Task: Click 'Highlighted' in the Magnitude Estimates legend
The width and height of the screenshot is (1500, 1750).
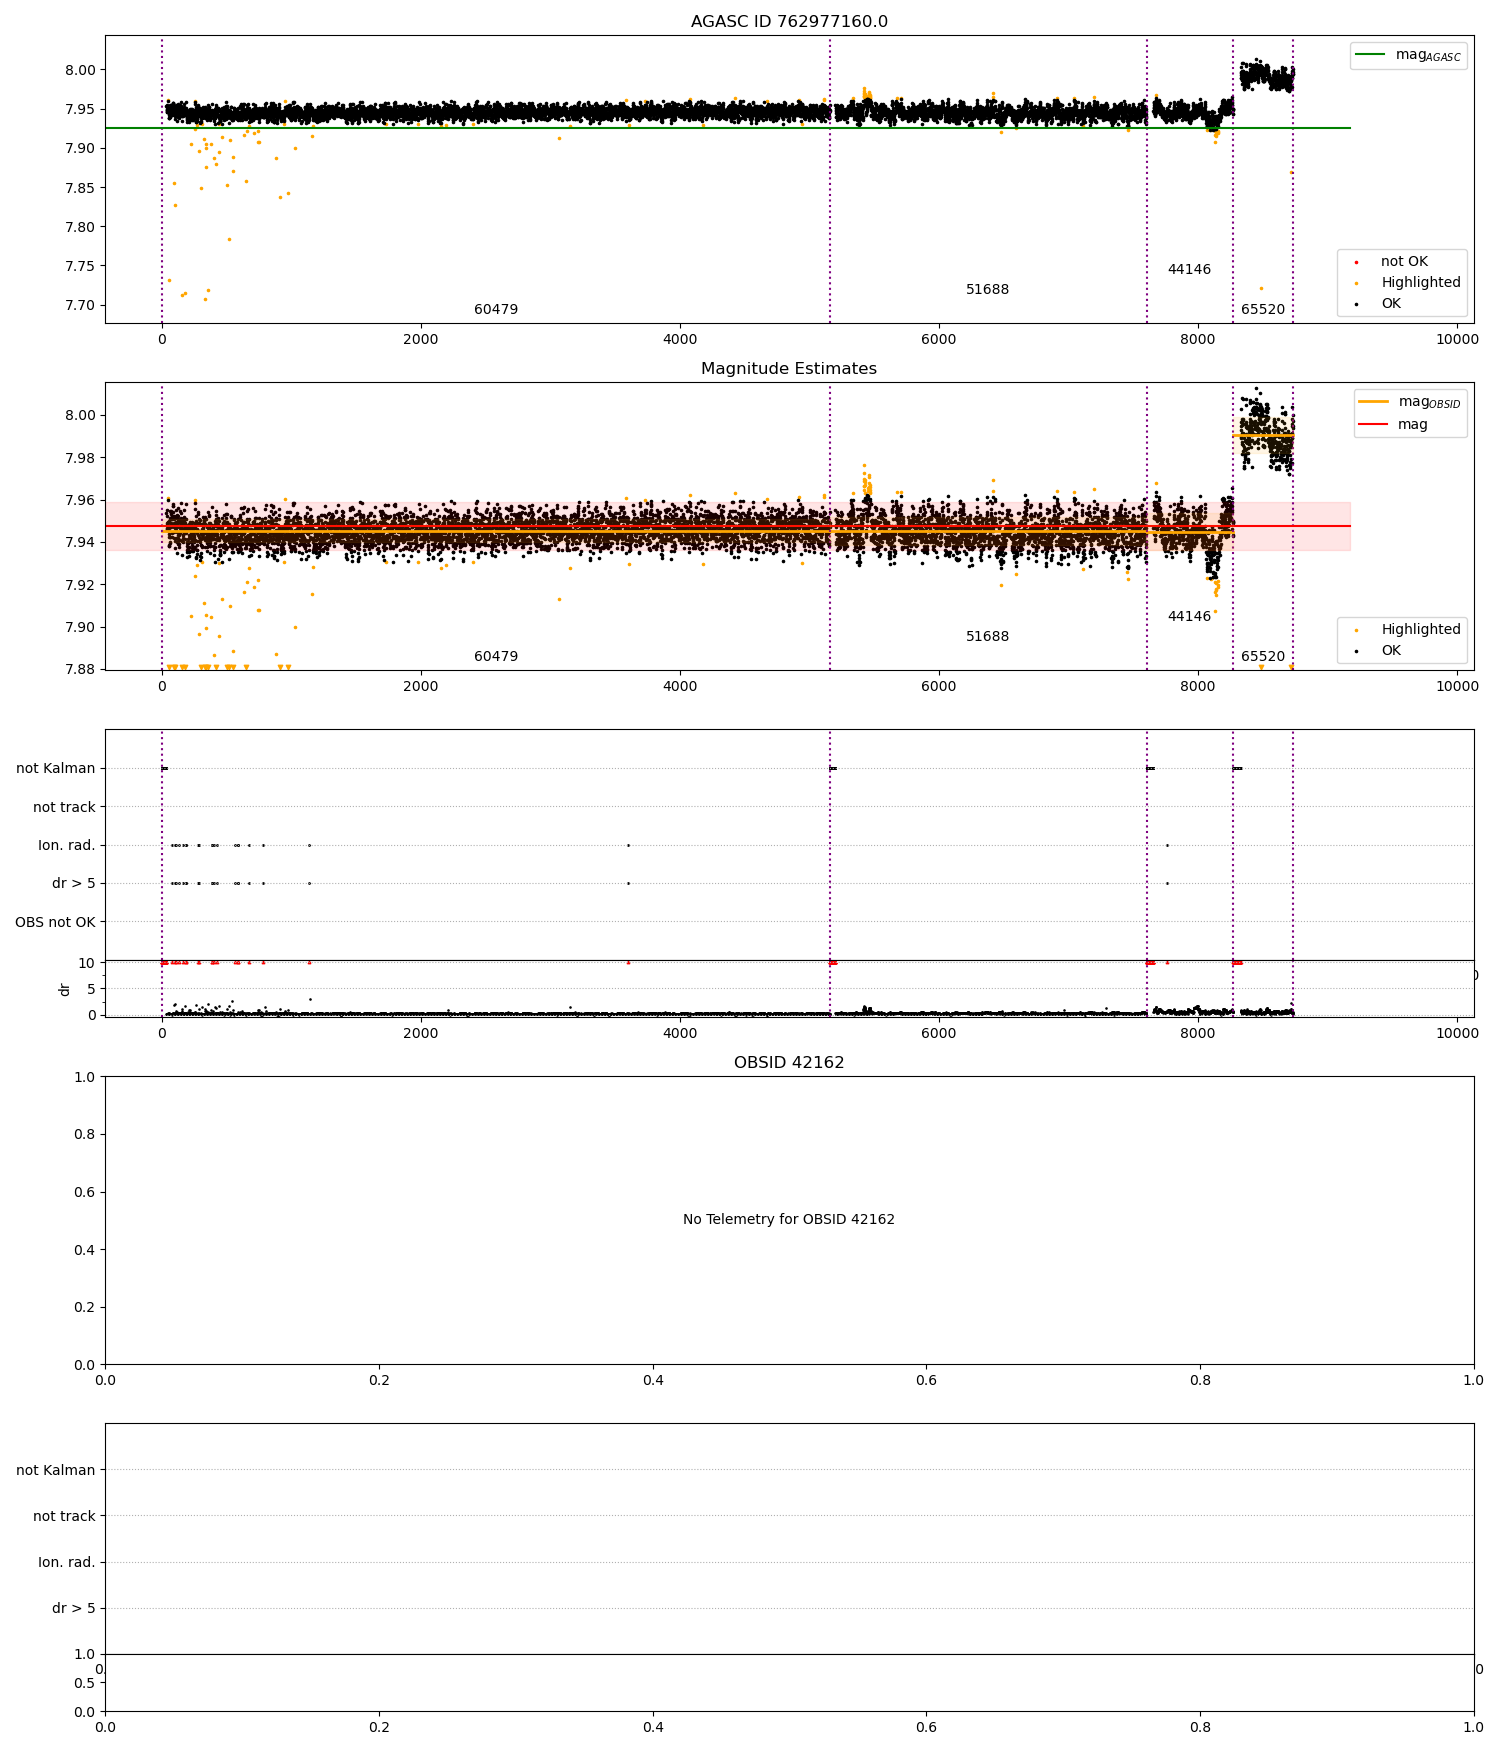Action: 1421,630
